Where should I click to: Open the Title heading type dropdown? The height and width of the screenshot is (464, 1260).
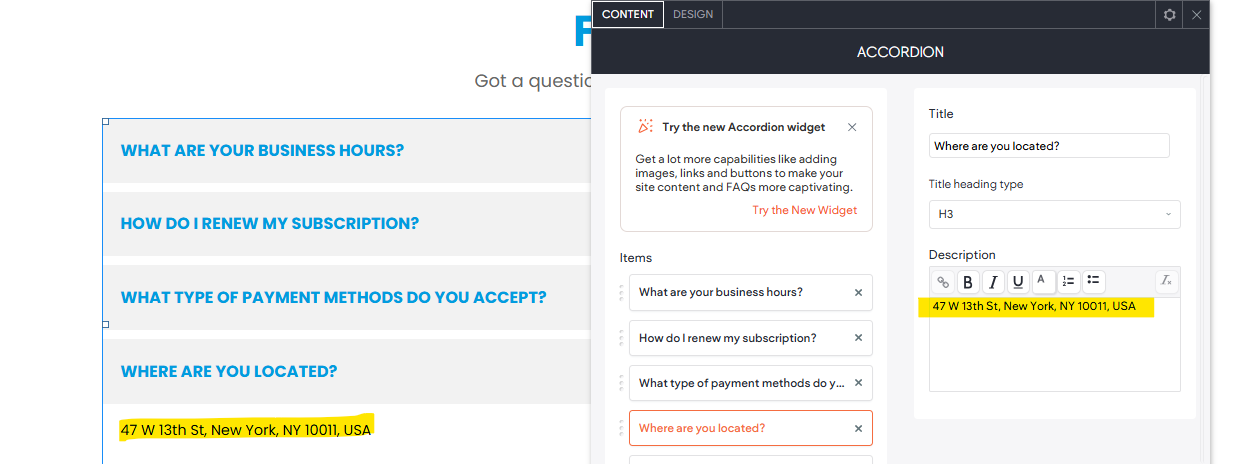(x=1054, y=214)
